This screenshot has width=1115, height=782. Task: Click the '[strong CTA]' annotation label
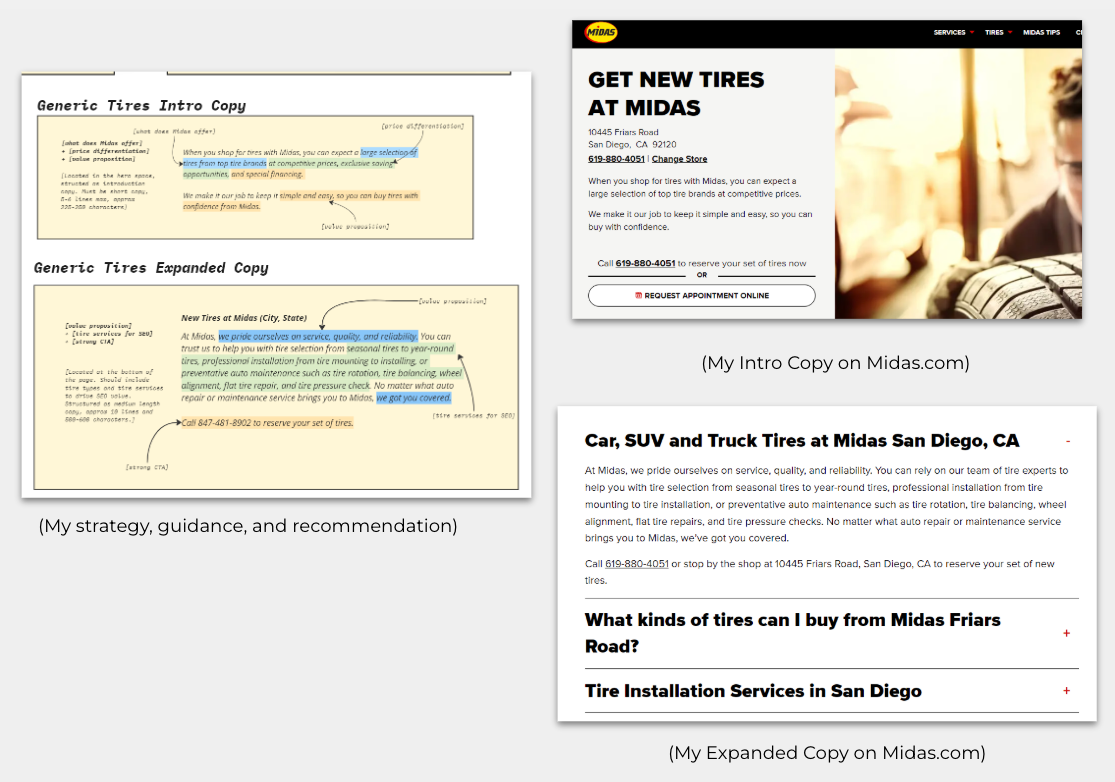pos(146,467)
